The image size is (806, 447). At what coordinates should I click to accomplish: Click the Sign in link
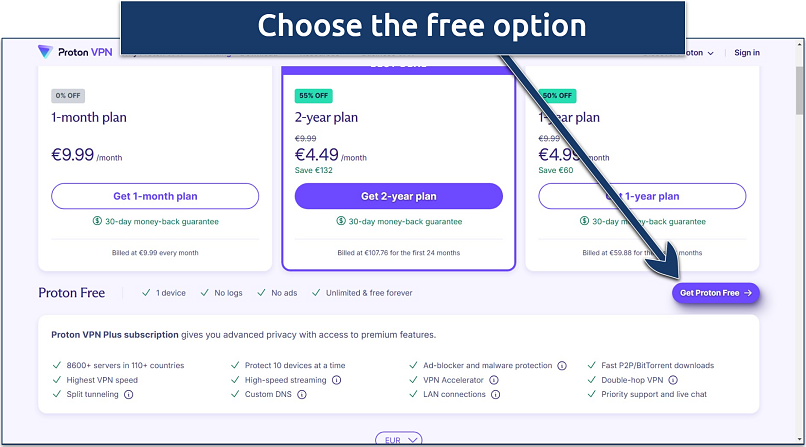tap(746, 53)
